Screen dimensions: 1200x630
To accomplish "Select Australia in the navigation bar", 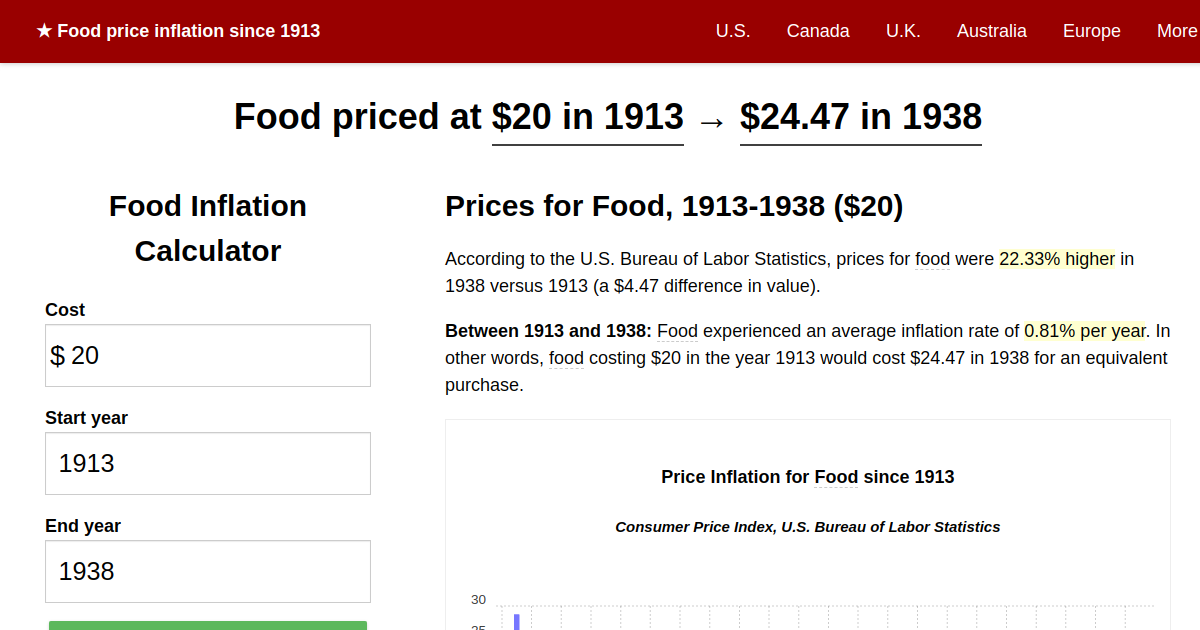I will (992, 31).
